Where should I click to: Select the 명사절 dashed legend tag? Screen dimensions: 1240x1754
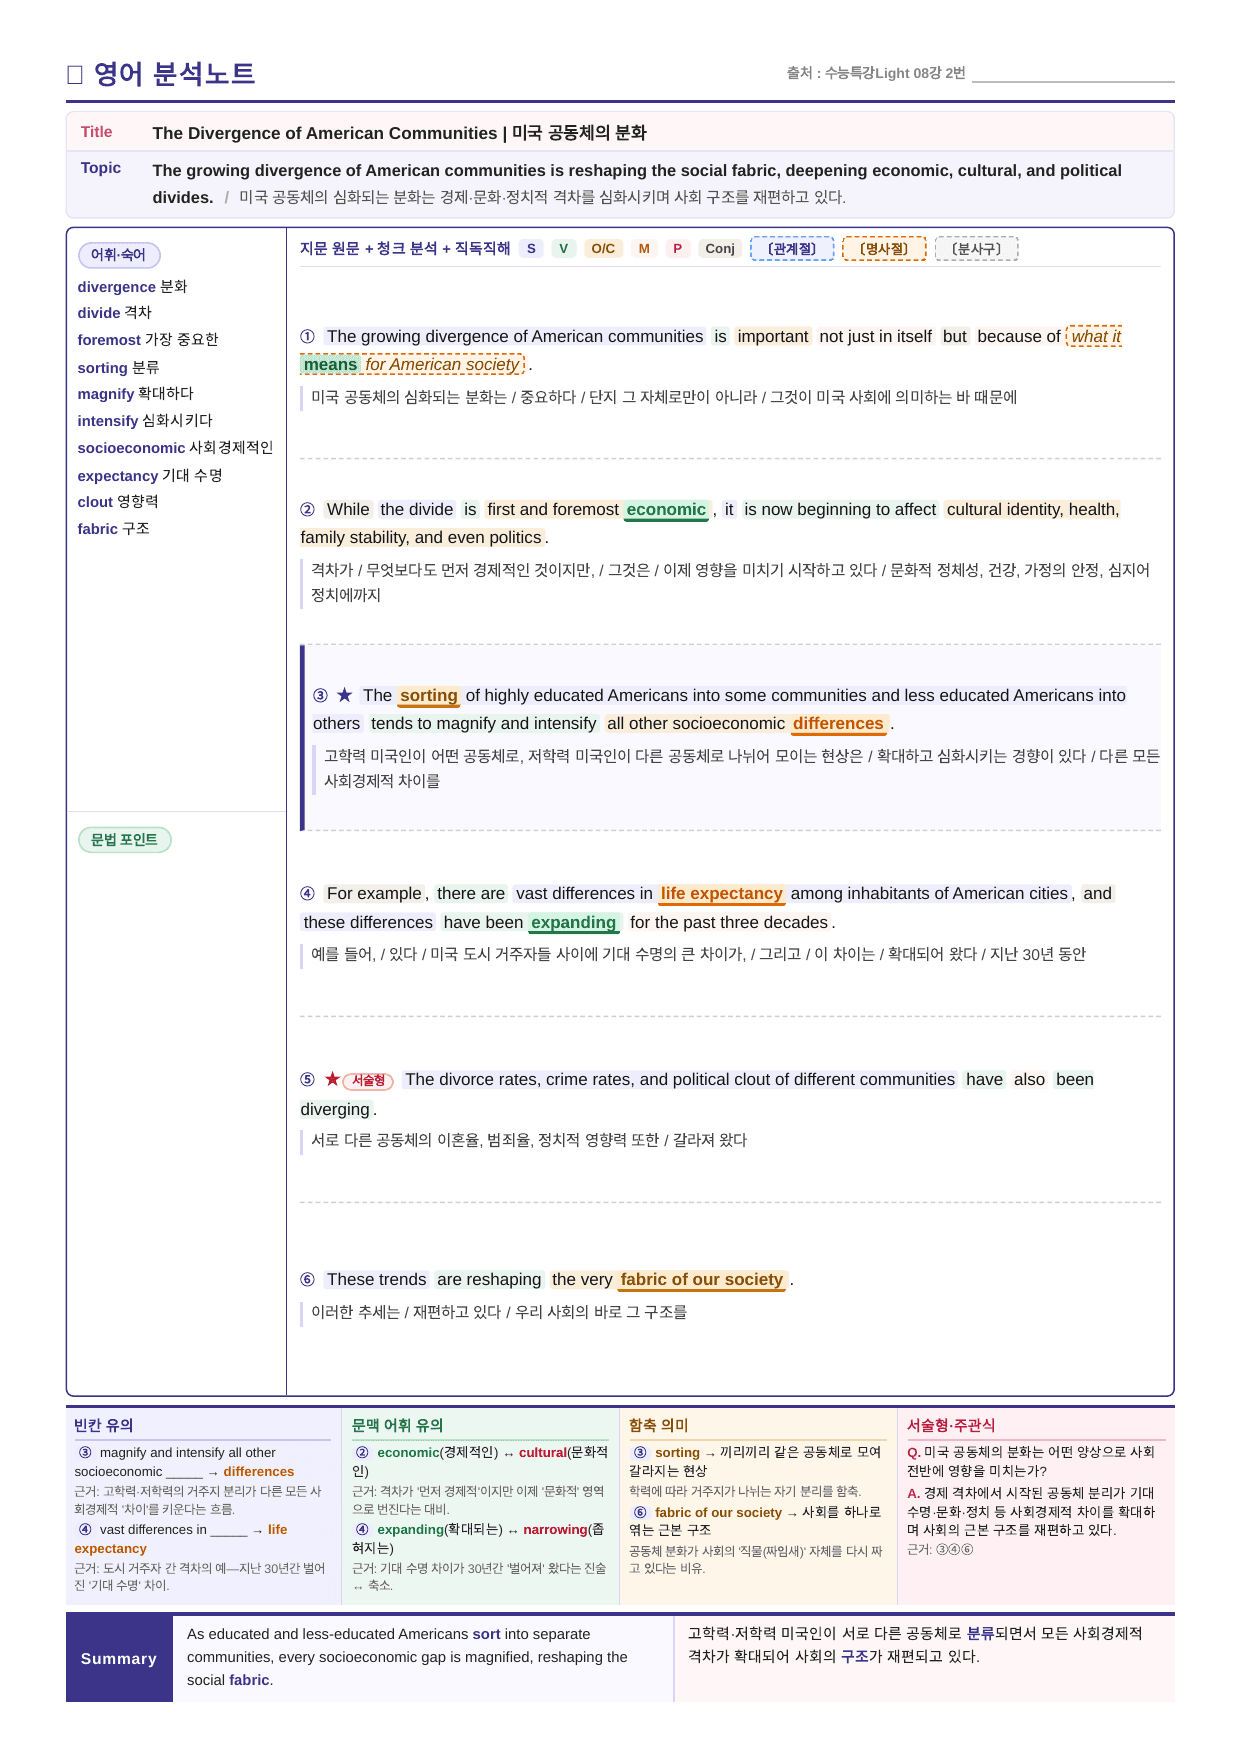click(x=884, y=249)
